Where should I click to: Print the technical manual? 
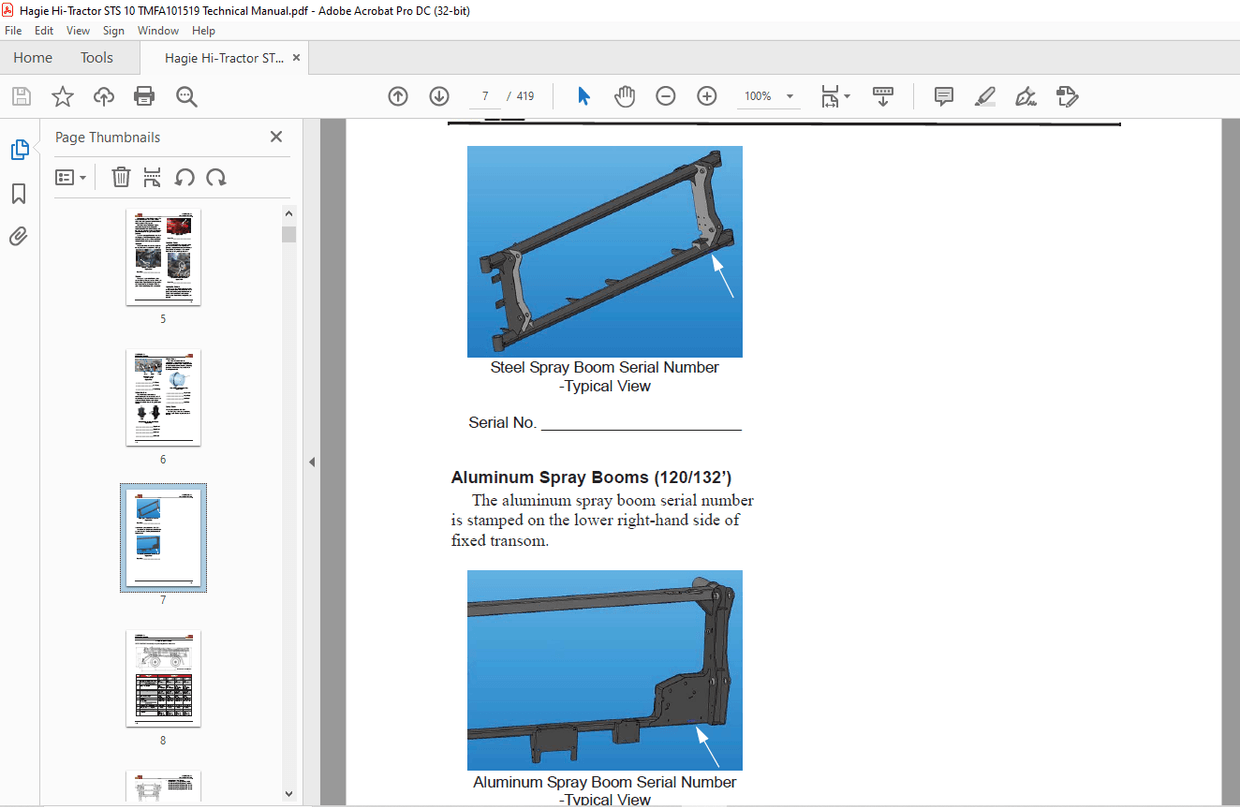pos(144,96)
